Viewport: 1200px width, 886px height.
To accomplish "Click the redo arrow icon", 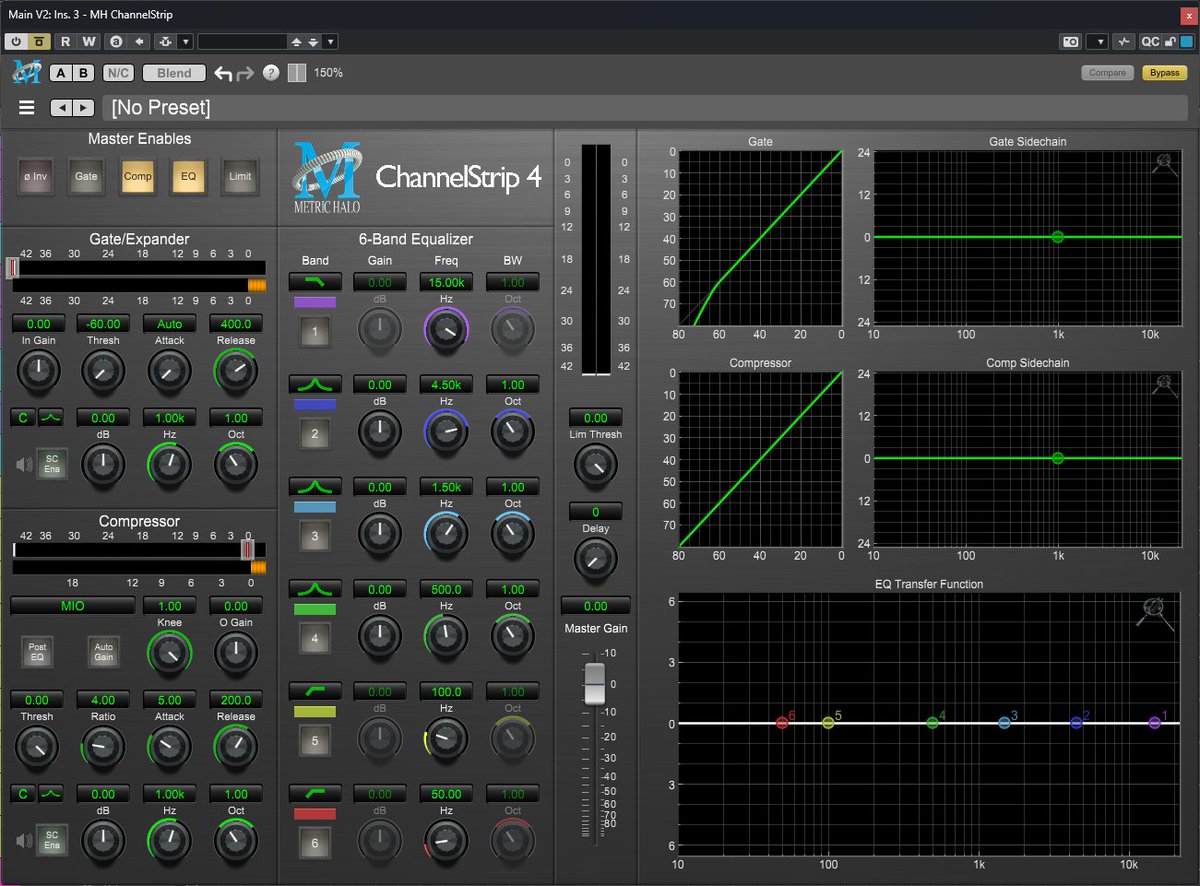I will pos(246,73).
